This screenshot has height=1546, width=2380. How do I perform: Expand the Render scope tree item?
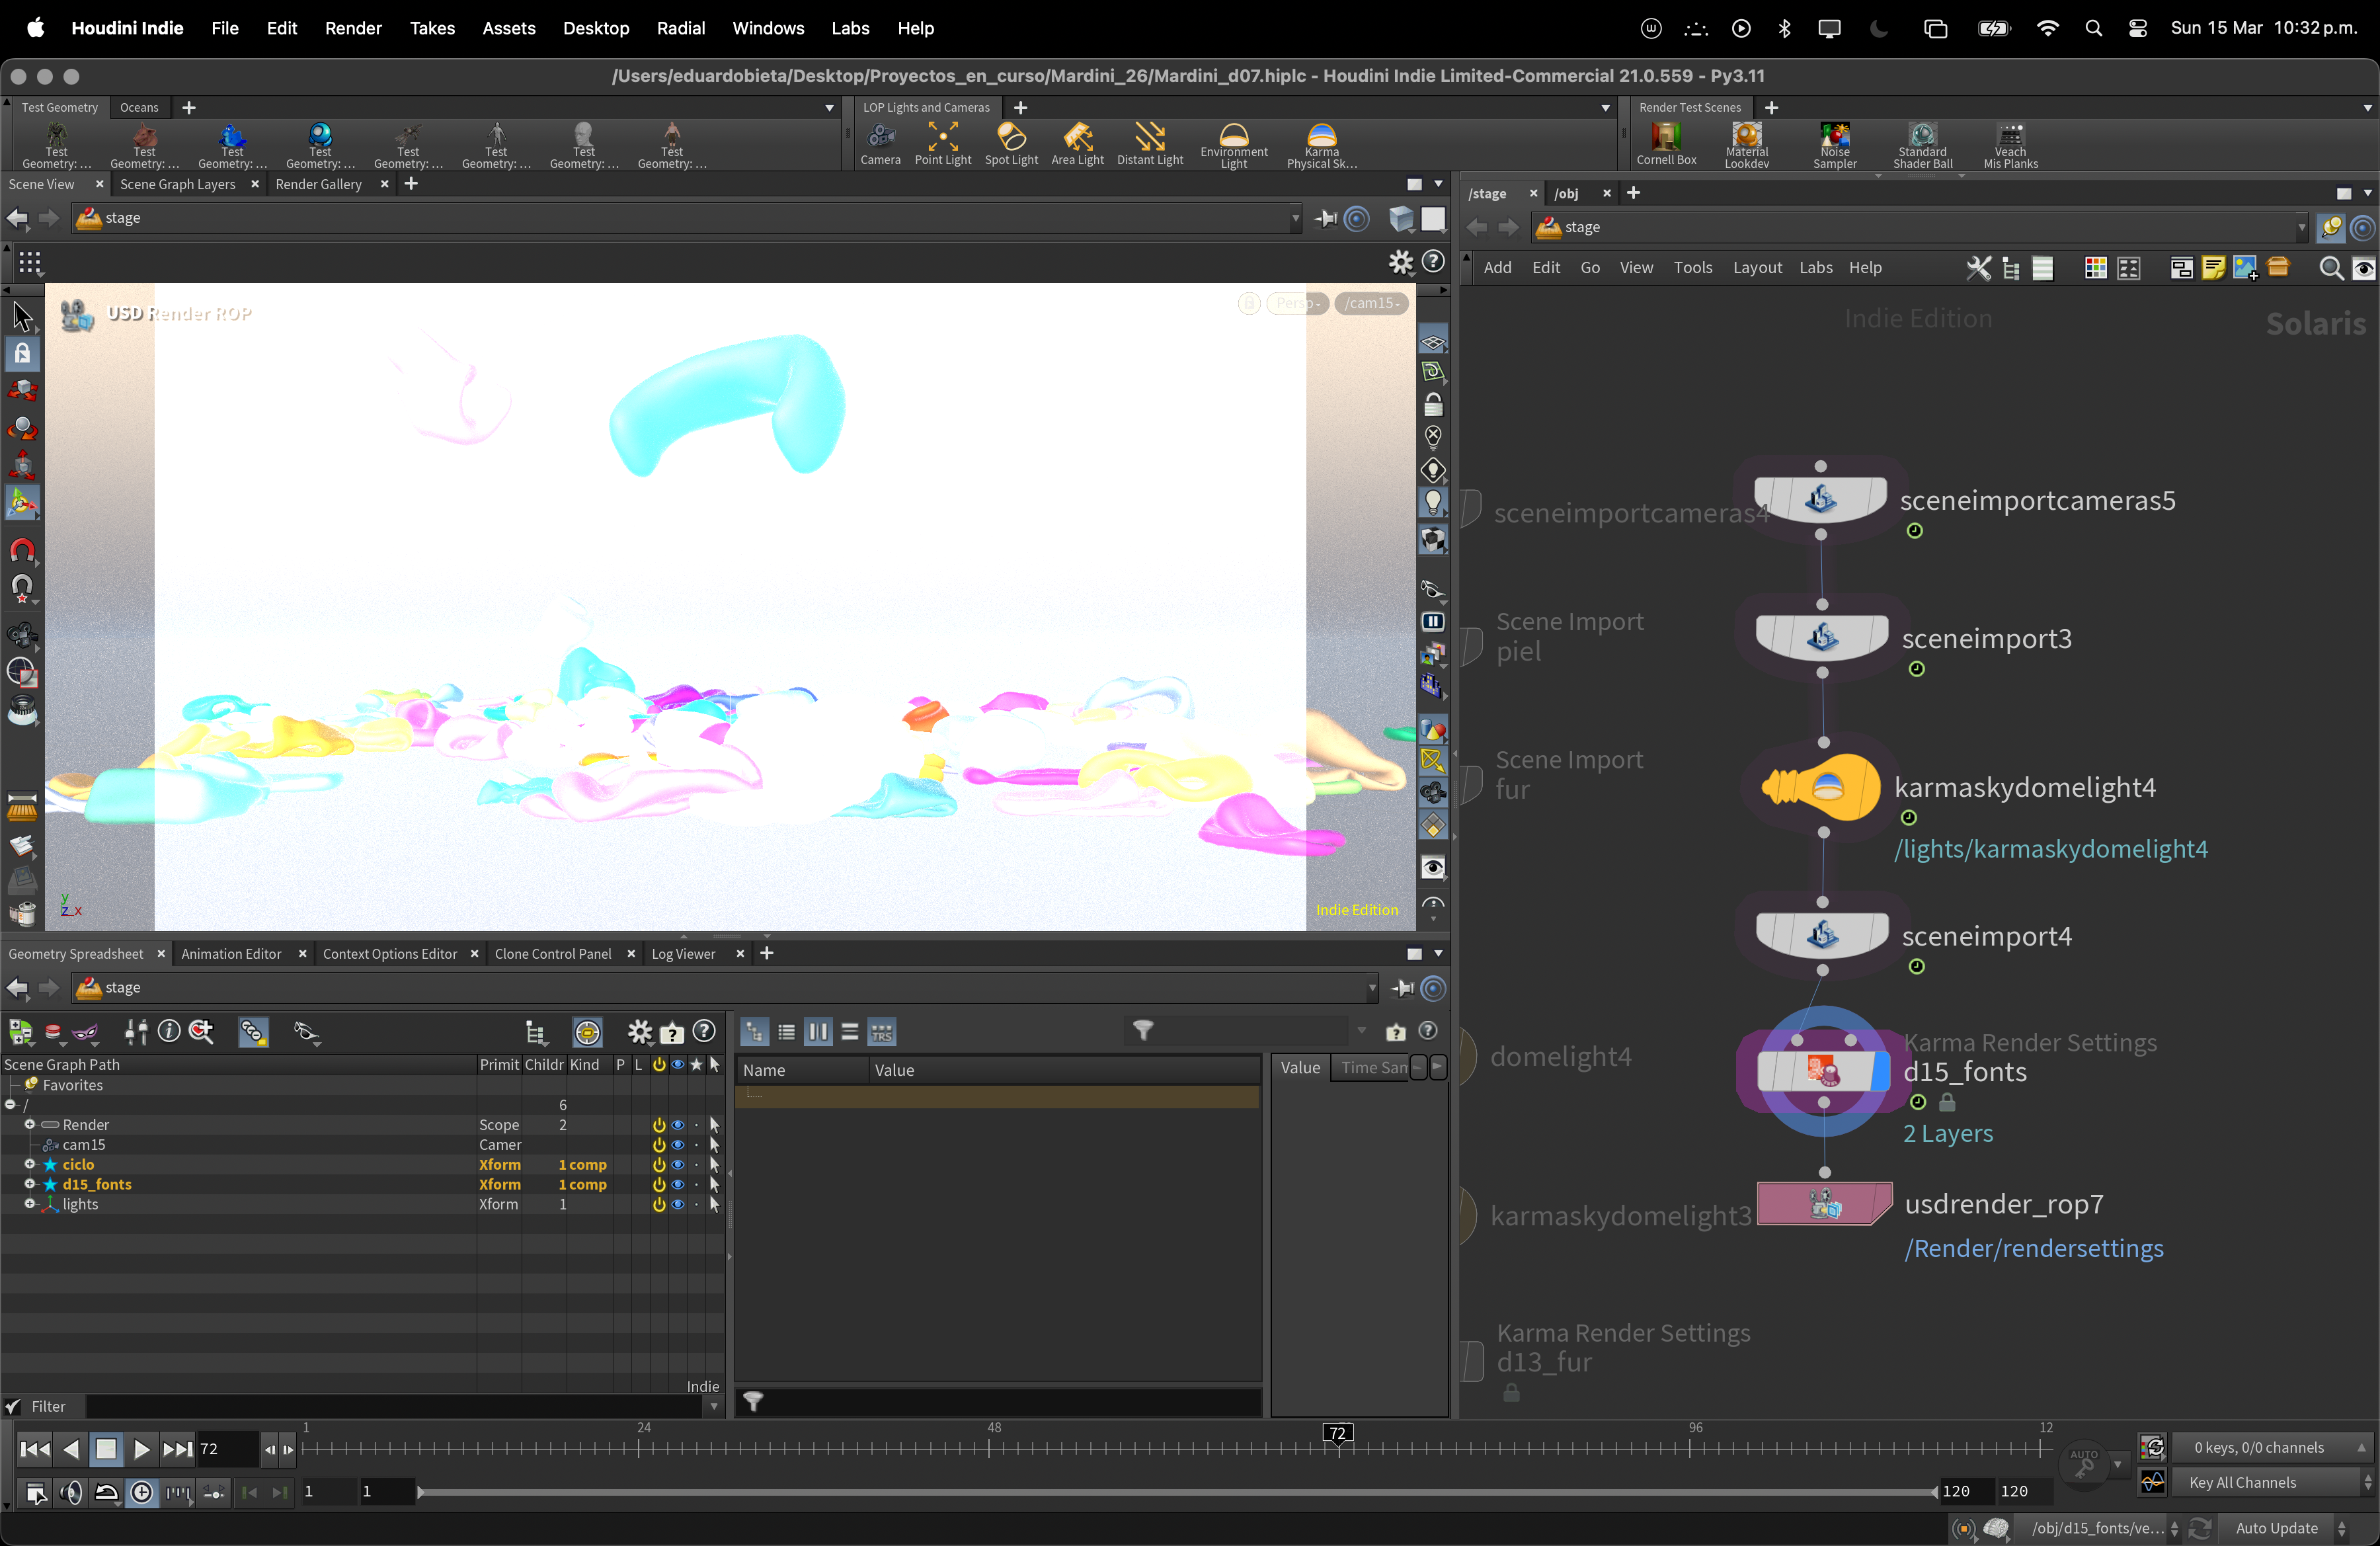tap(30, 1125)
